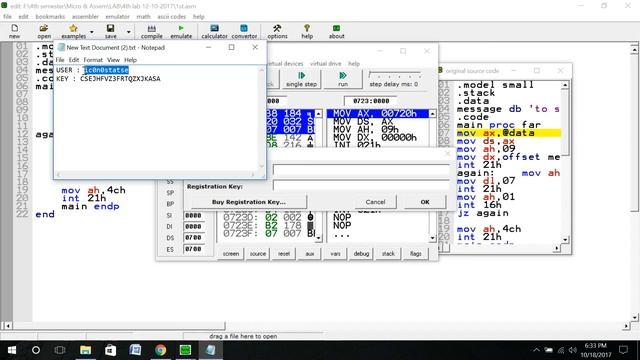Click the source button in emulator

[258, 253]
